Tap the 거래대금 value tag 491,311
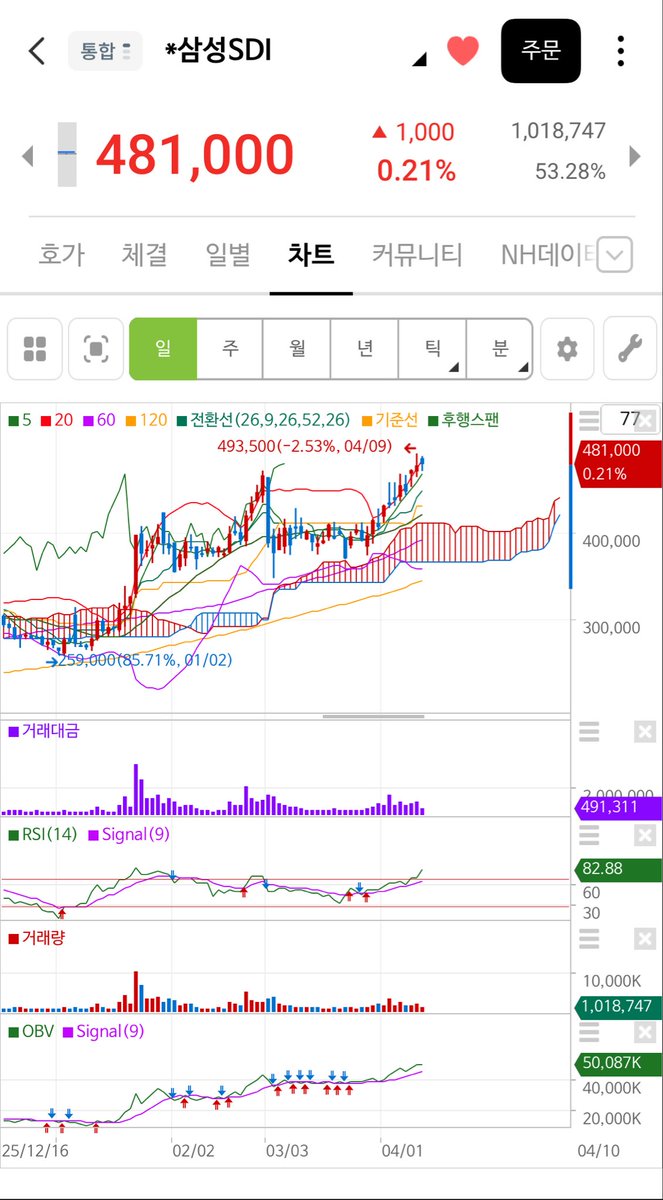 (x=616, y=808)
